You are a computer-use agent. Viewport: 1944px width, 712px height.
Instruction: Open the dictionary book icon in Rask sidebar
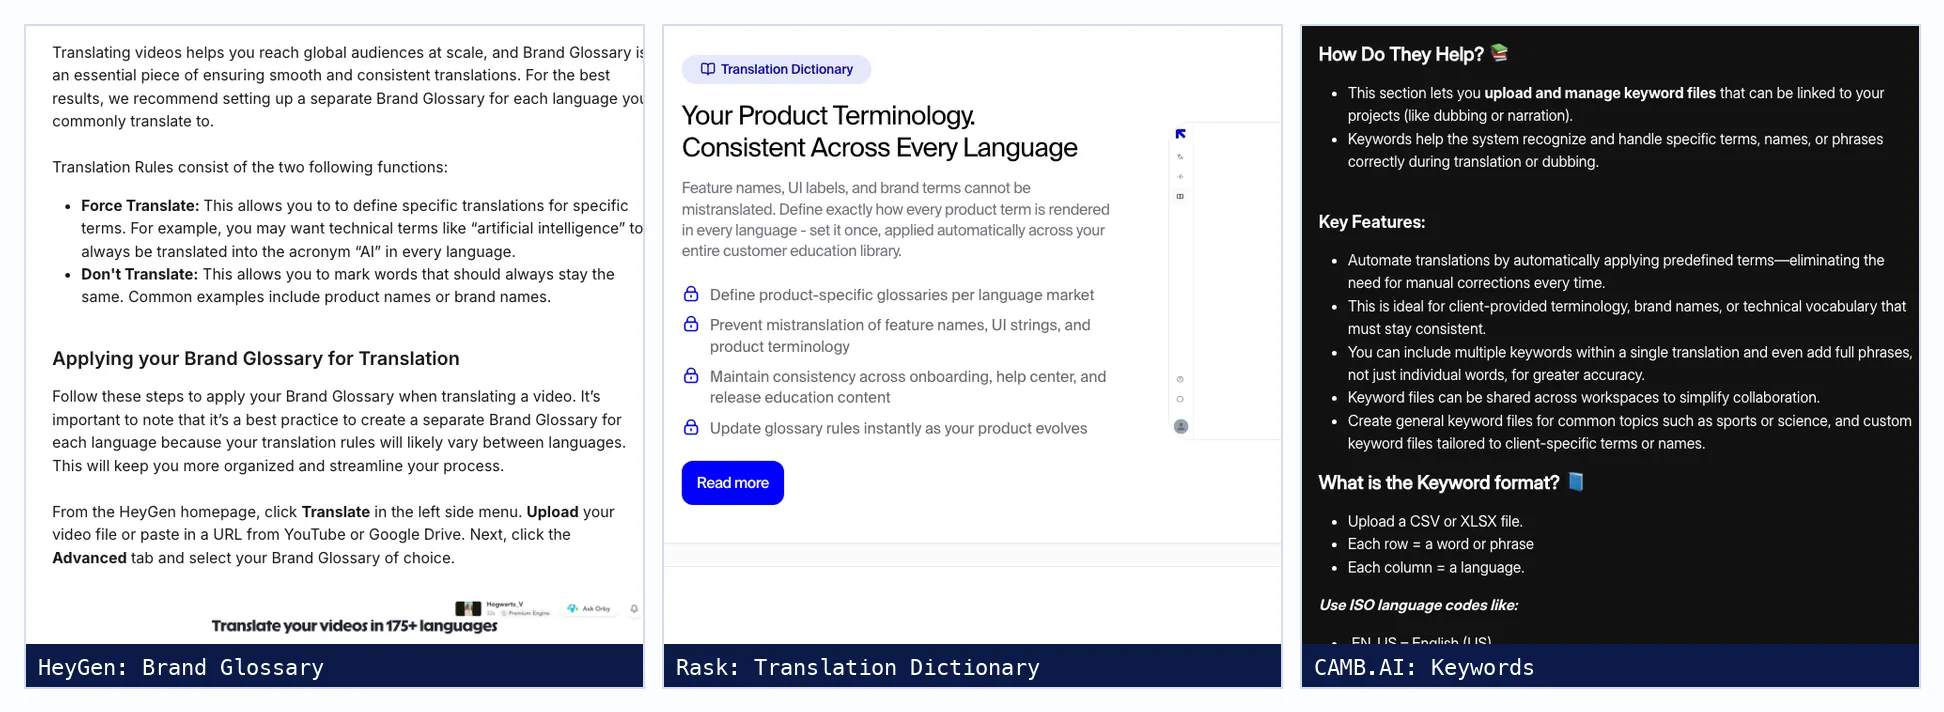[1180, 196]
